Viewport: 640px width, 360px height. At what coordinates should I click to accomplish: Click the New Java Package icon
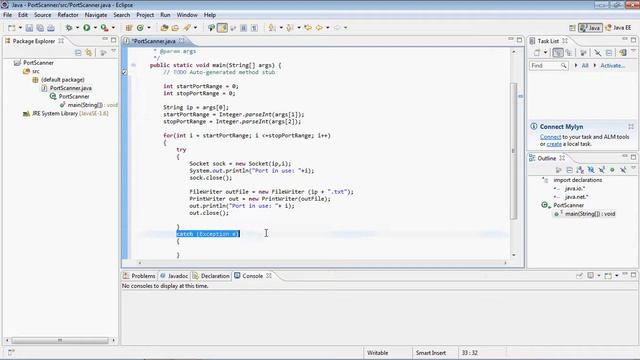pyautogui.click(x=129, y=28)
